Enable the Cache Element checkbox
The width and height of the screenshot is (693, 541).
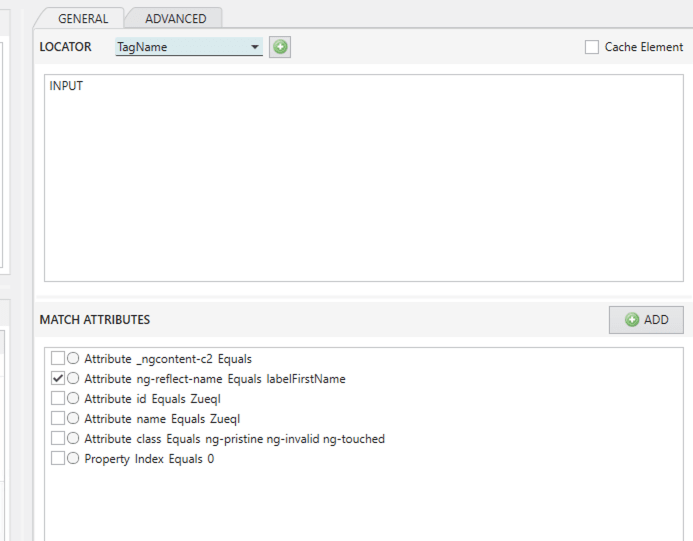point(592,47)
